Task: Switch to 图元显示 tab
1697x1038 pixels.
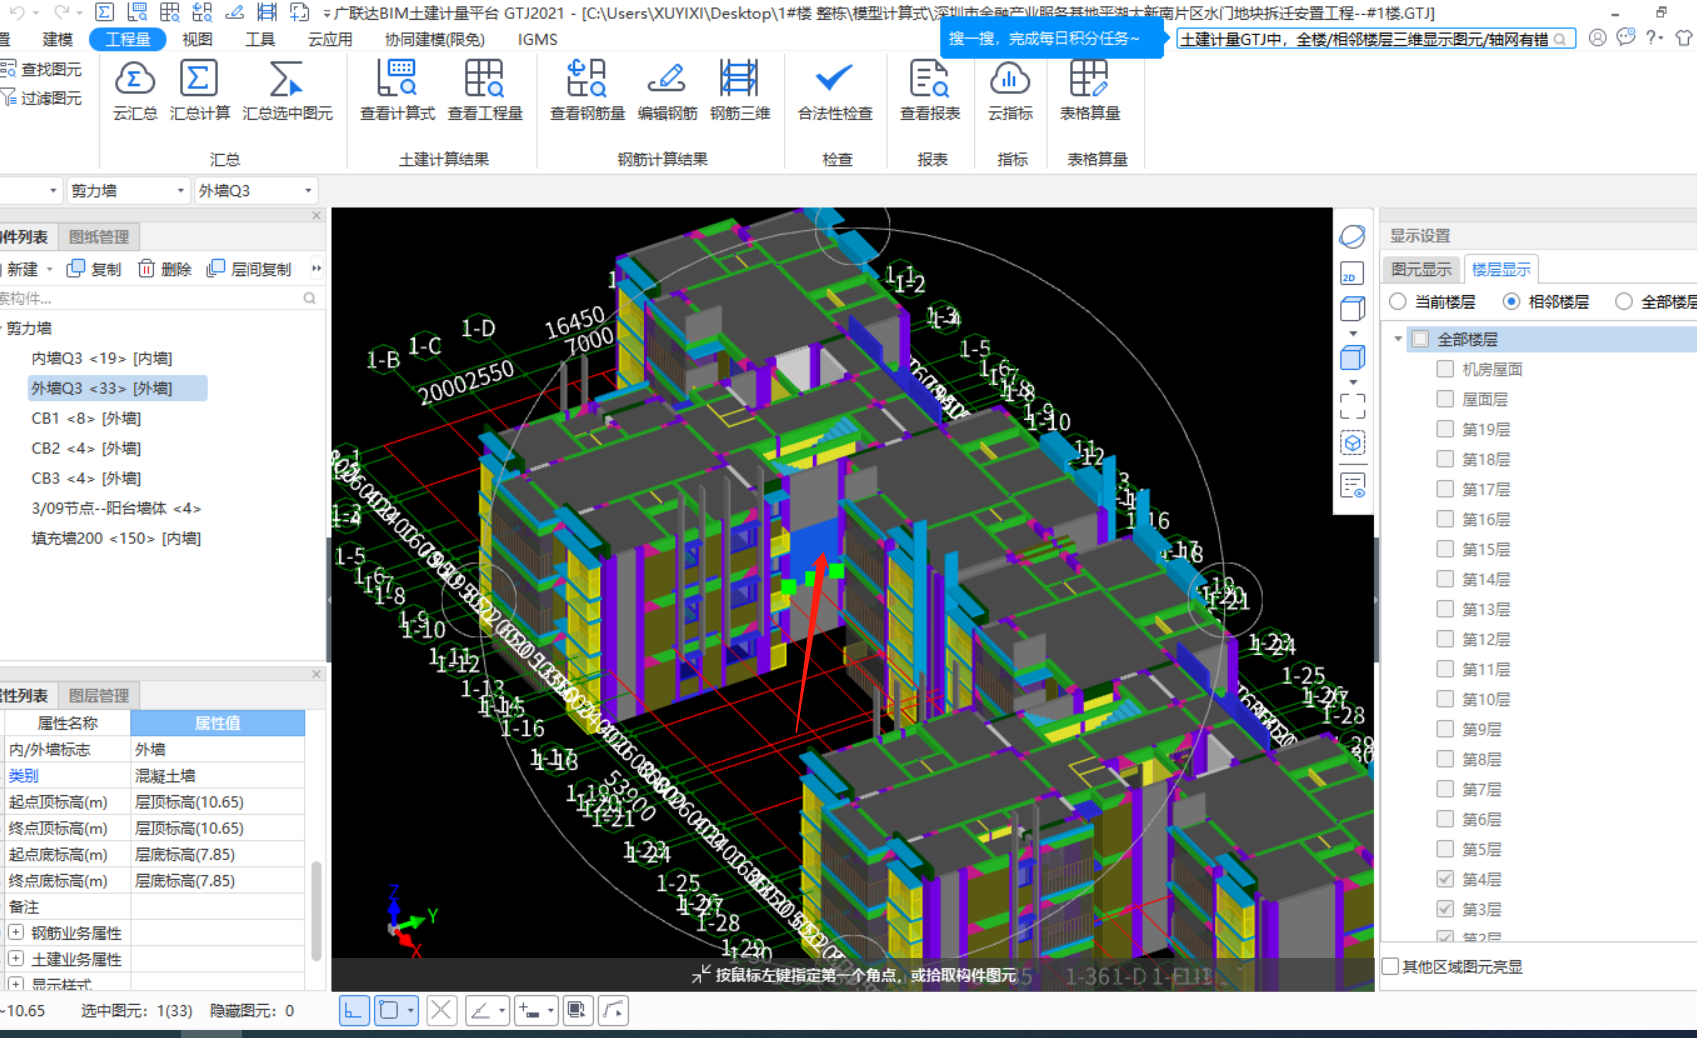Action: click(x=1421, y=269)
